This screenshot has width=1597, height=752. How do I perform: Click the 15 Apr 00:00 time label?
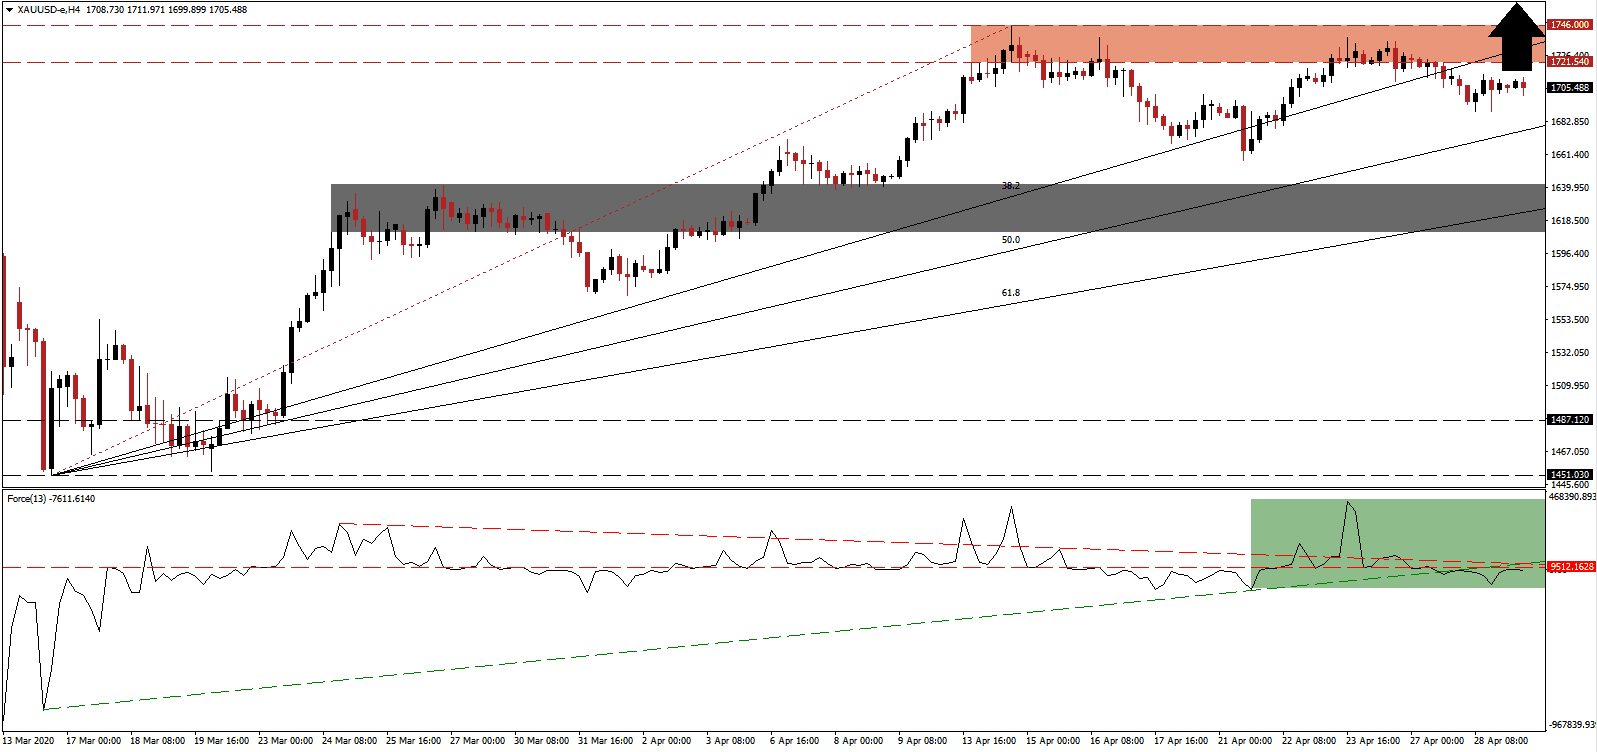pos(1054,741)
